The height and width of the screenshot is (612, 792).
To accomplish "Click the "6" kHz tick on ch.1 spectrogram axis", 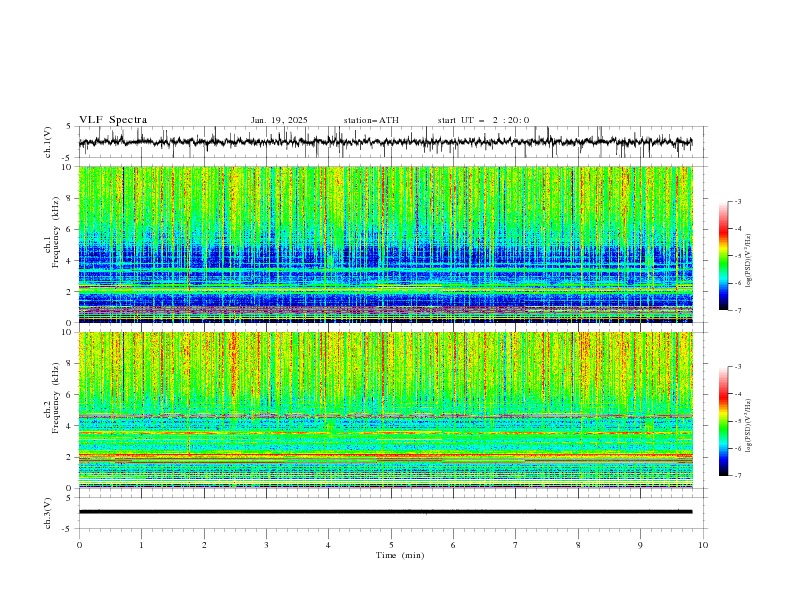I will pos(69,229).
